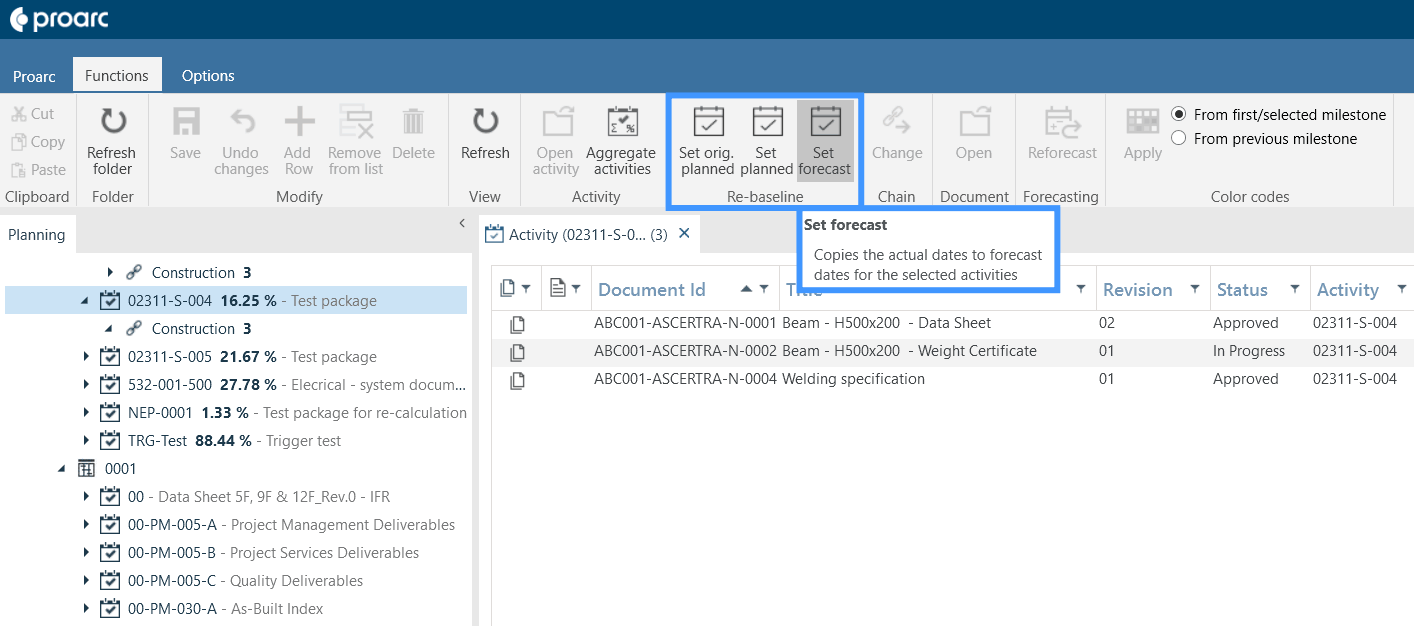This screenshot has width=1414, height=626.
Task: Open first document-icon column header dropdown
Action: (x=525, y=289)
